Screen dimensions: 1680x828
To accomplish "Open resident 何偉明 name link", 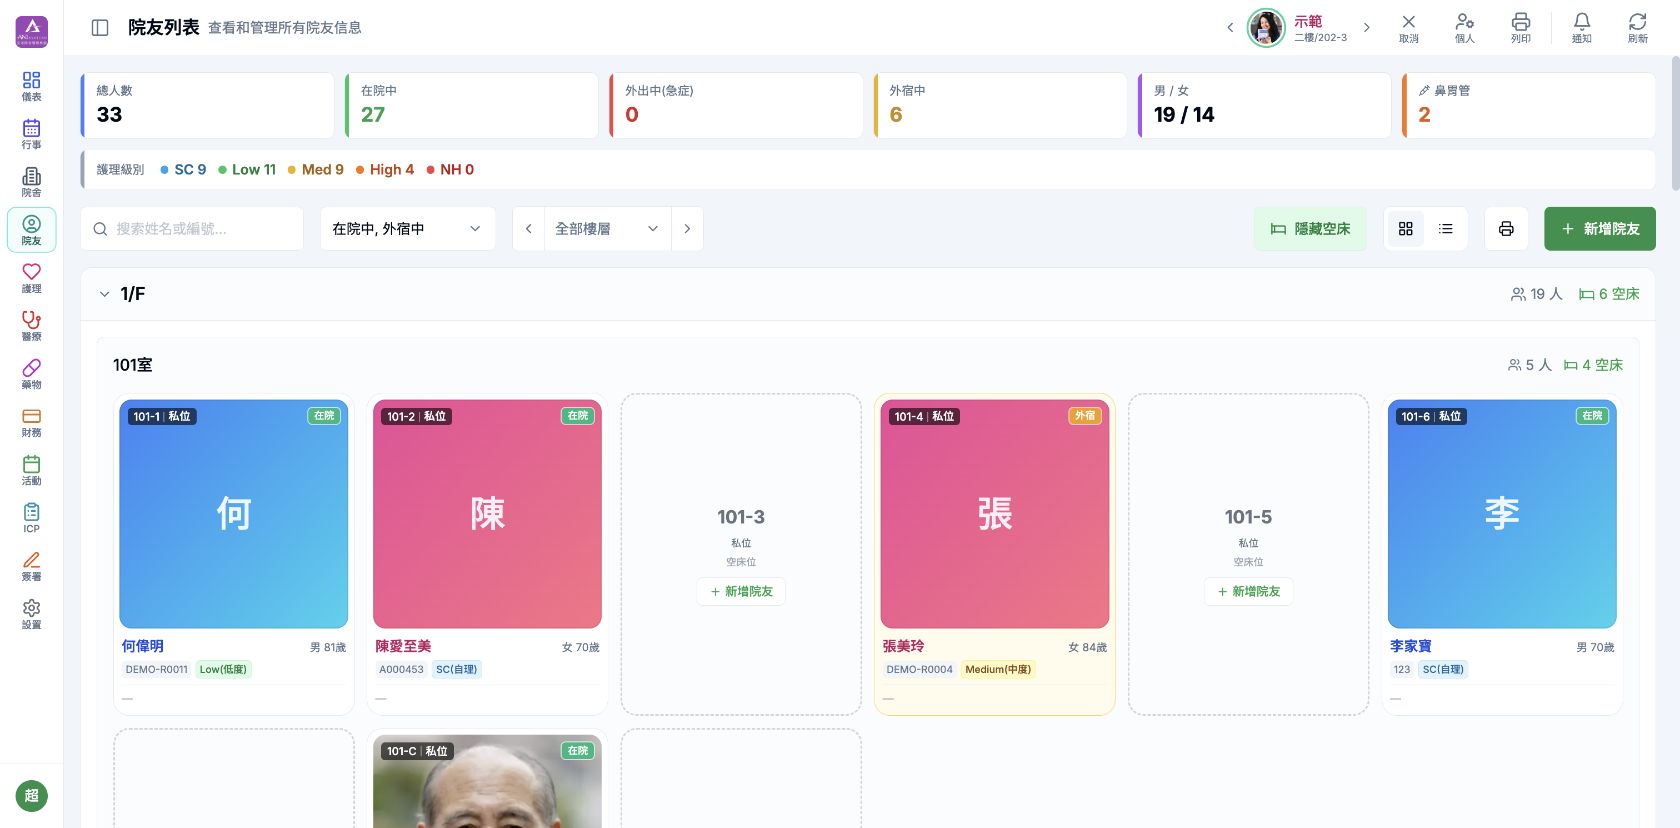I will (x=143, y=647).
